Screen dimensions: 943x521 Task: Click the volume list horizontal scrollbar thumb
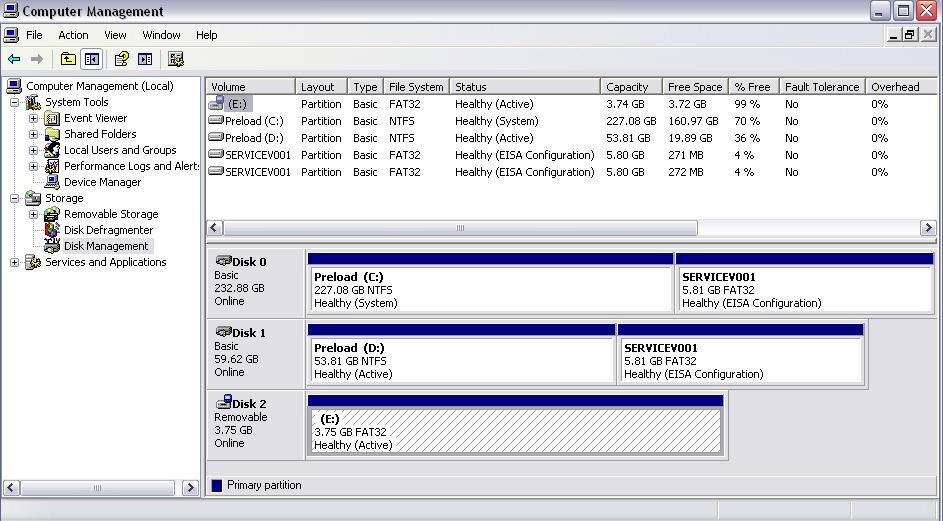pyautogui.click(x=460, y=228)
